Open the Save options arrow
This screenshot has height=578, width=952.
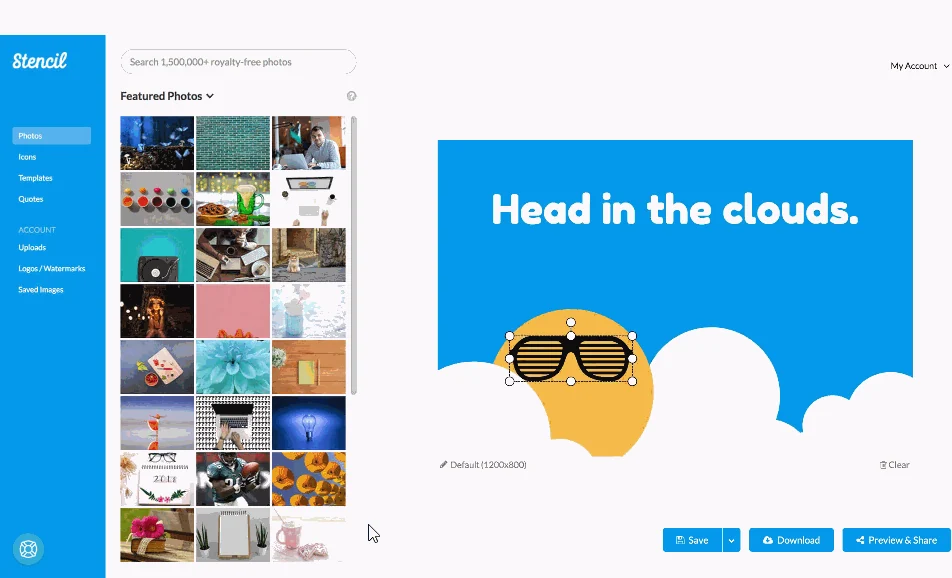pos(732,540)
